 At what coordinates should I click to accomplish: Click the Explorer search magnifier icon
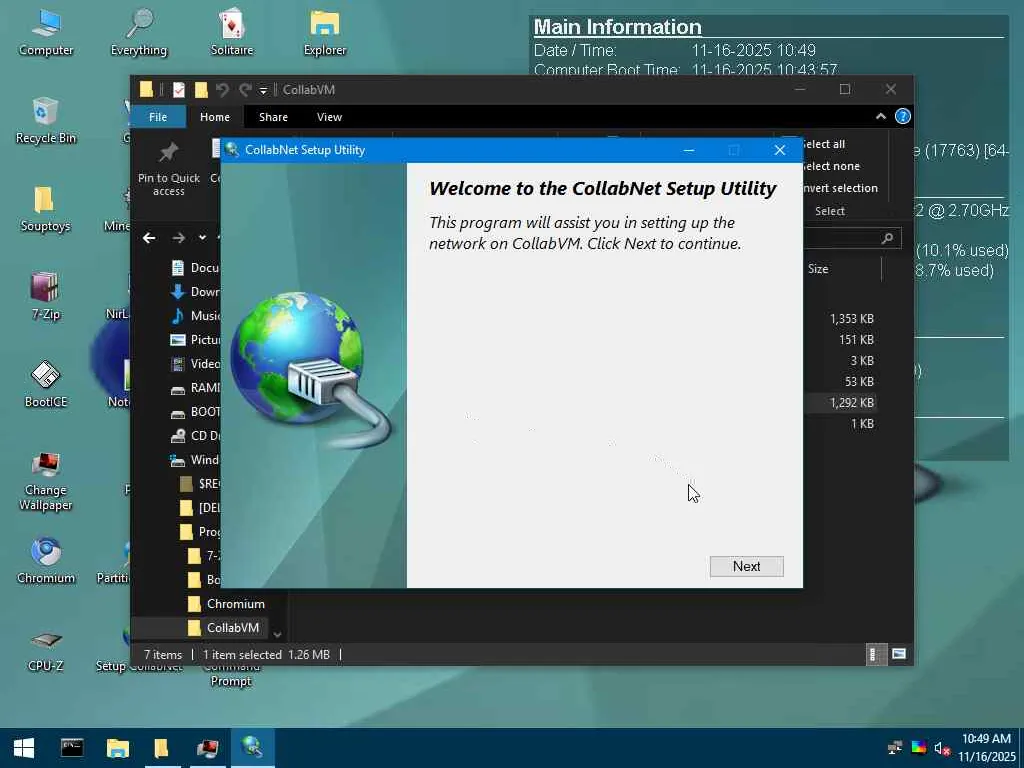(x=887, y=238)
